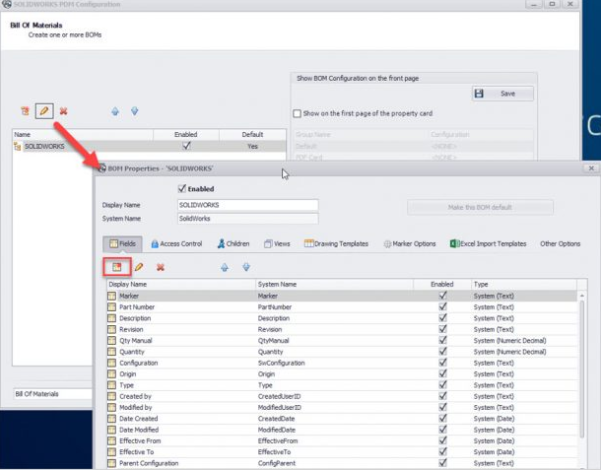The image size is (601, 470).
Task: Click the pencil edit icon in the Fields toolbar
Action: click(x=139, y=267)
